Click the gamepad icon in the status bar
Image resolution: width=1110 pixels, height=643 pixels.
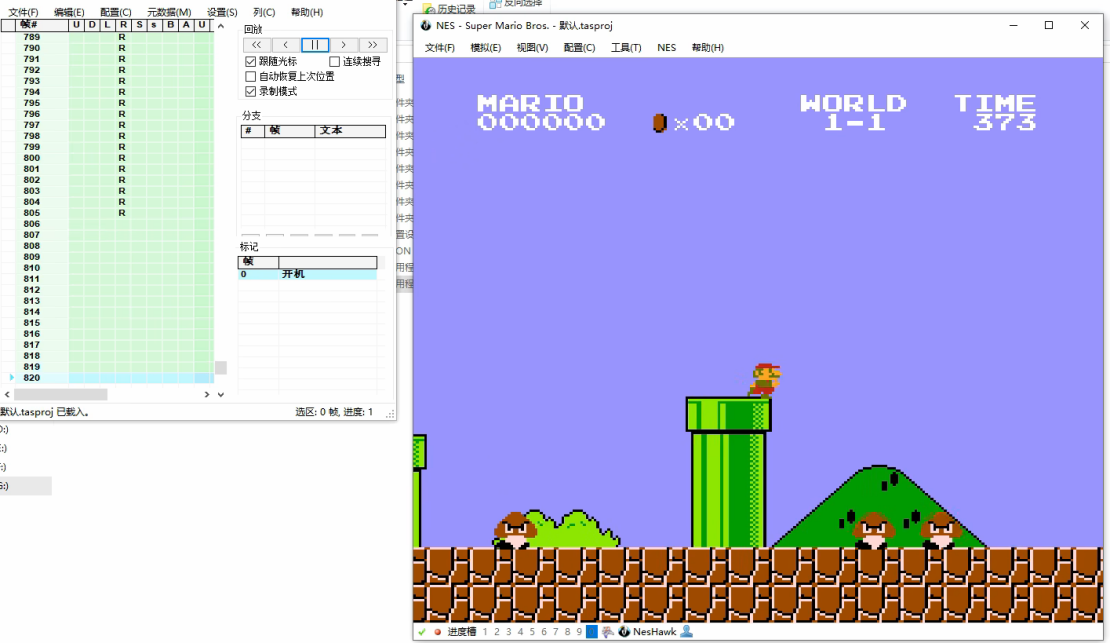pos(607,632)
